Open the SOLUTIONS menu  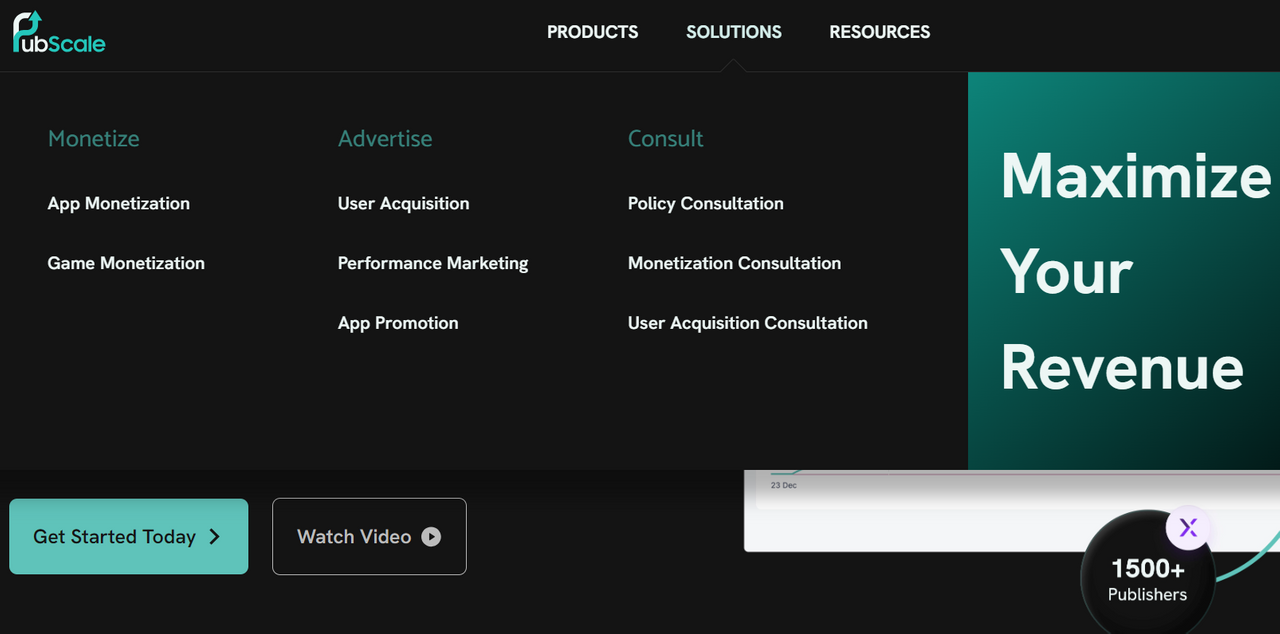[x=734, y=32]
